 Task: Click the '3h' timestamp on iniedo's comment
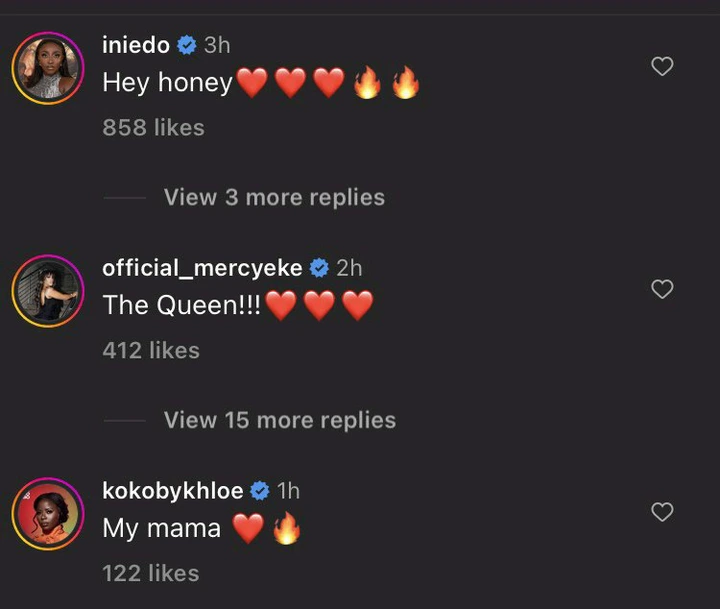(x=217, y=45)
